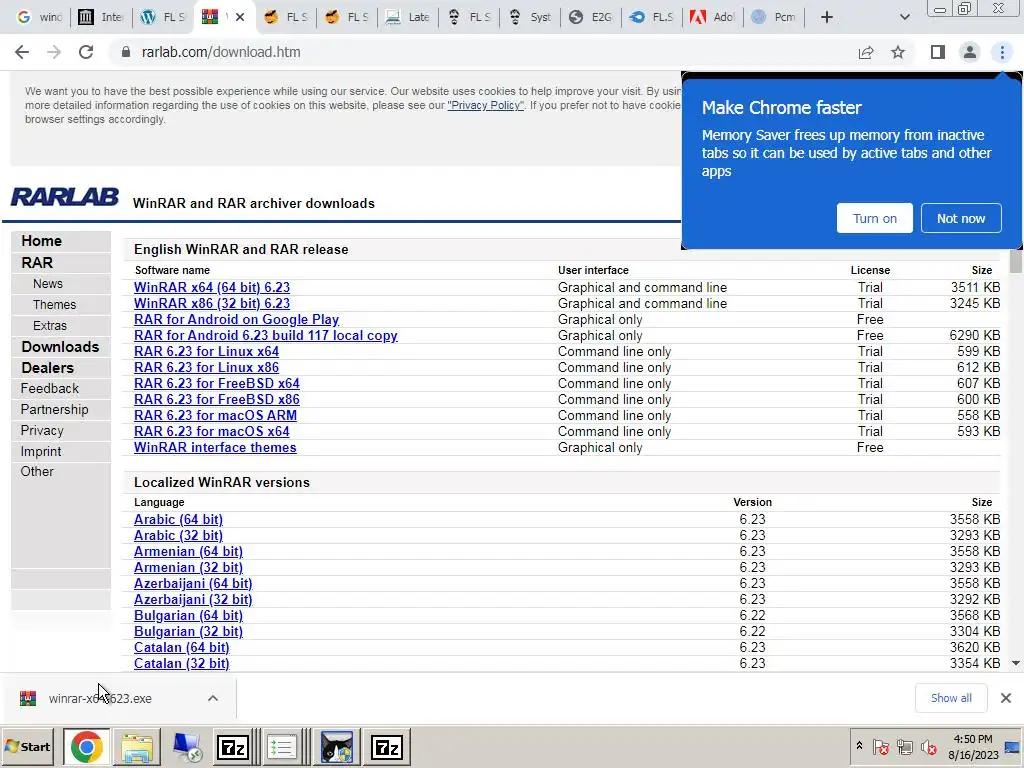This screenshot has height=768, width=1024.
Task: Switch to the 'E2G' tab
Action: pos(591,17)
